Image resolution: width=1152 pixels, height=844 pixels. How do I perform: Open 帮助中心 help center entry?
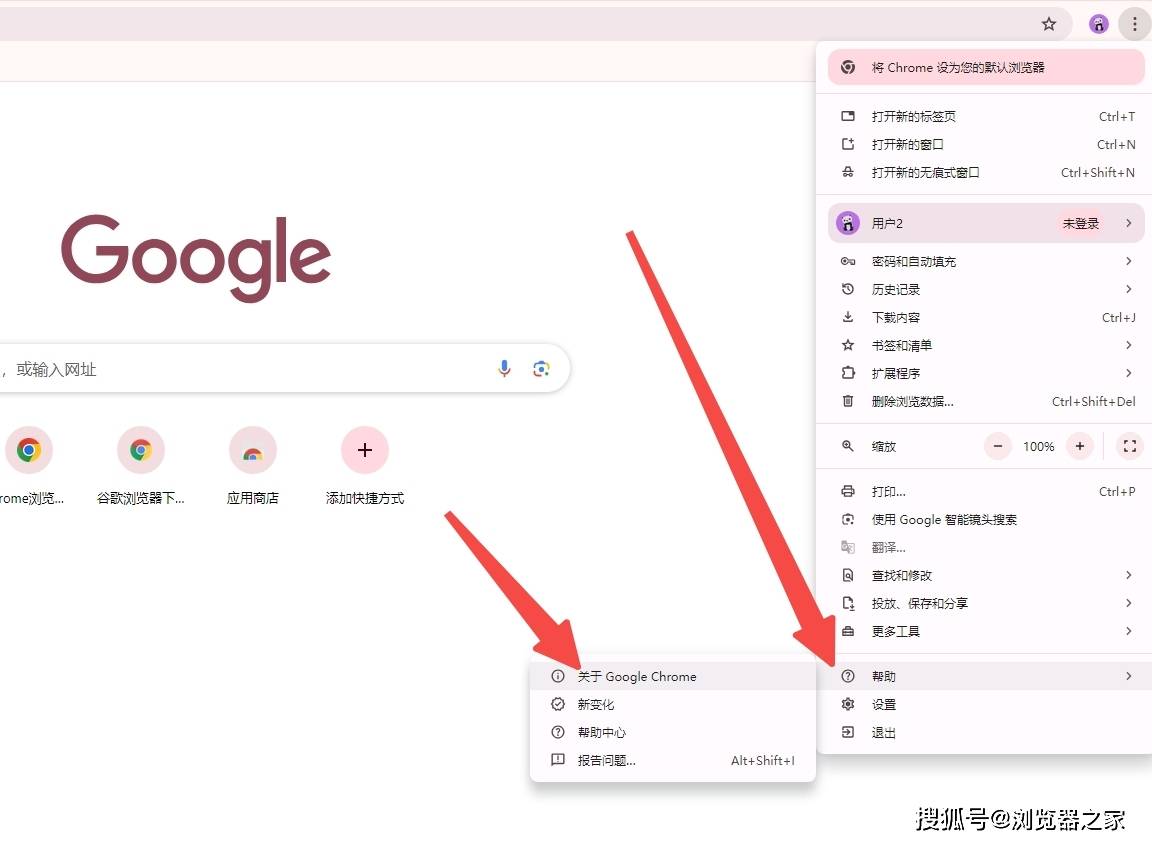pyautogui.click(x=673, y=732)
